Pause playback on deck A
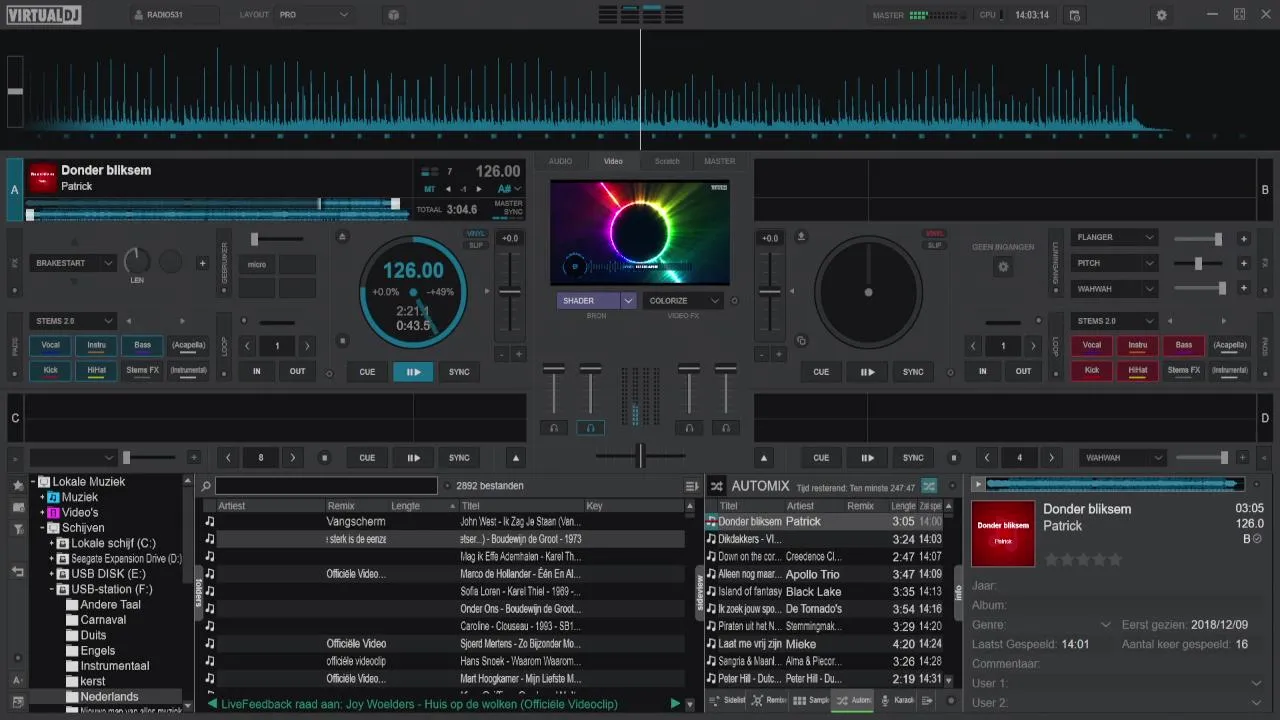 [x=413, y=372]
